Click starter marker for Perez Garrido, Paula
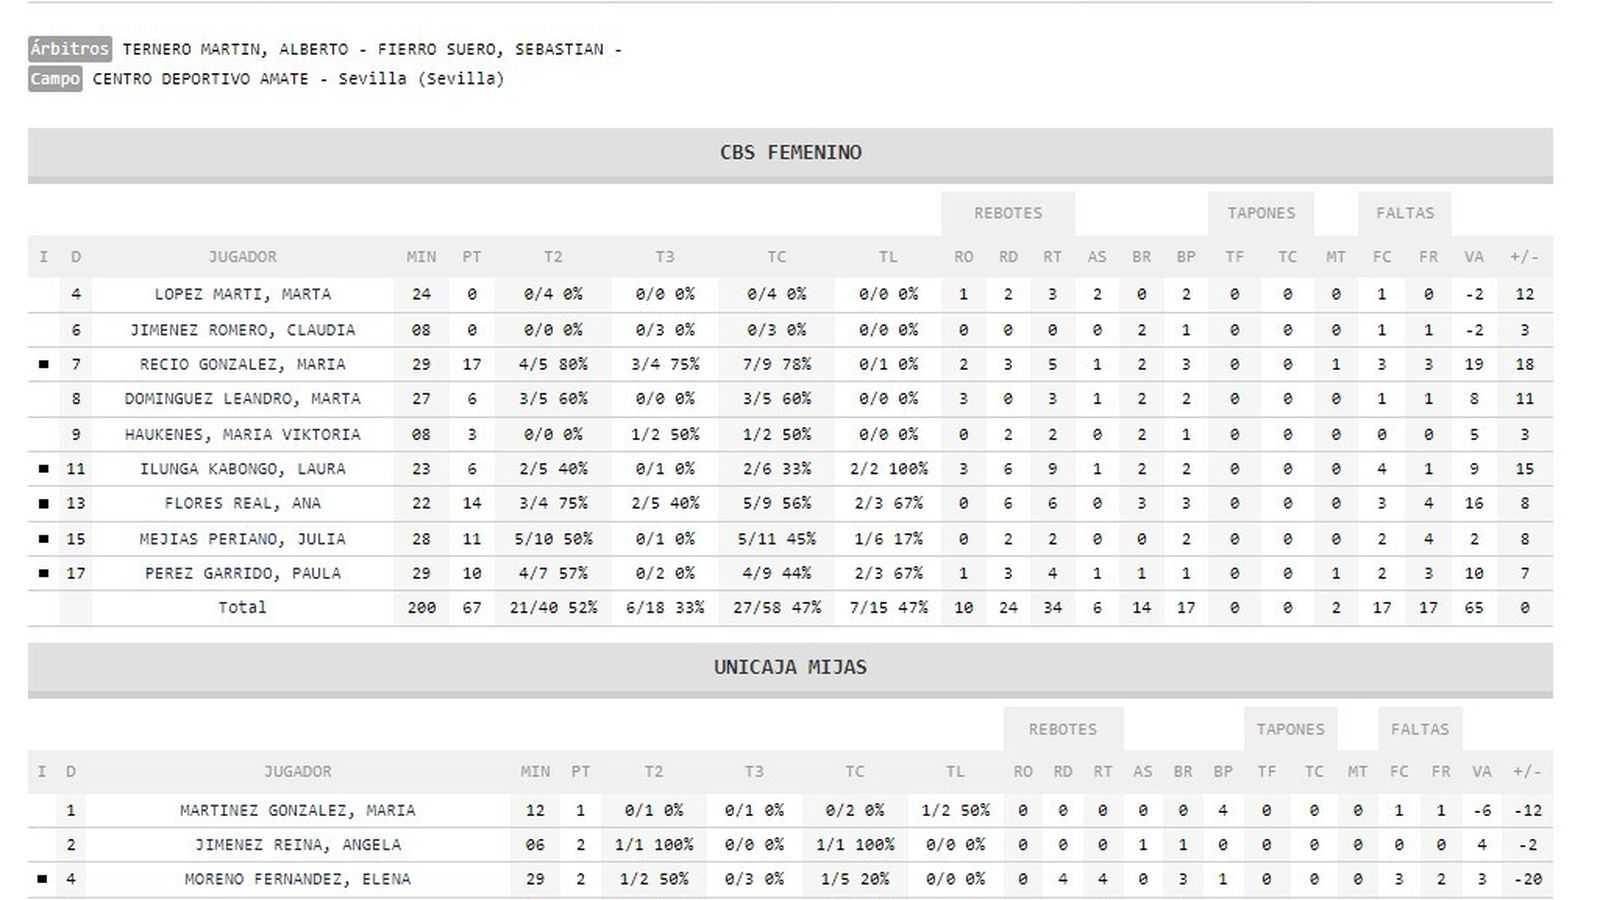This screenshot has width=1600, height=900. [43, 574]
